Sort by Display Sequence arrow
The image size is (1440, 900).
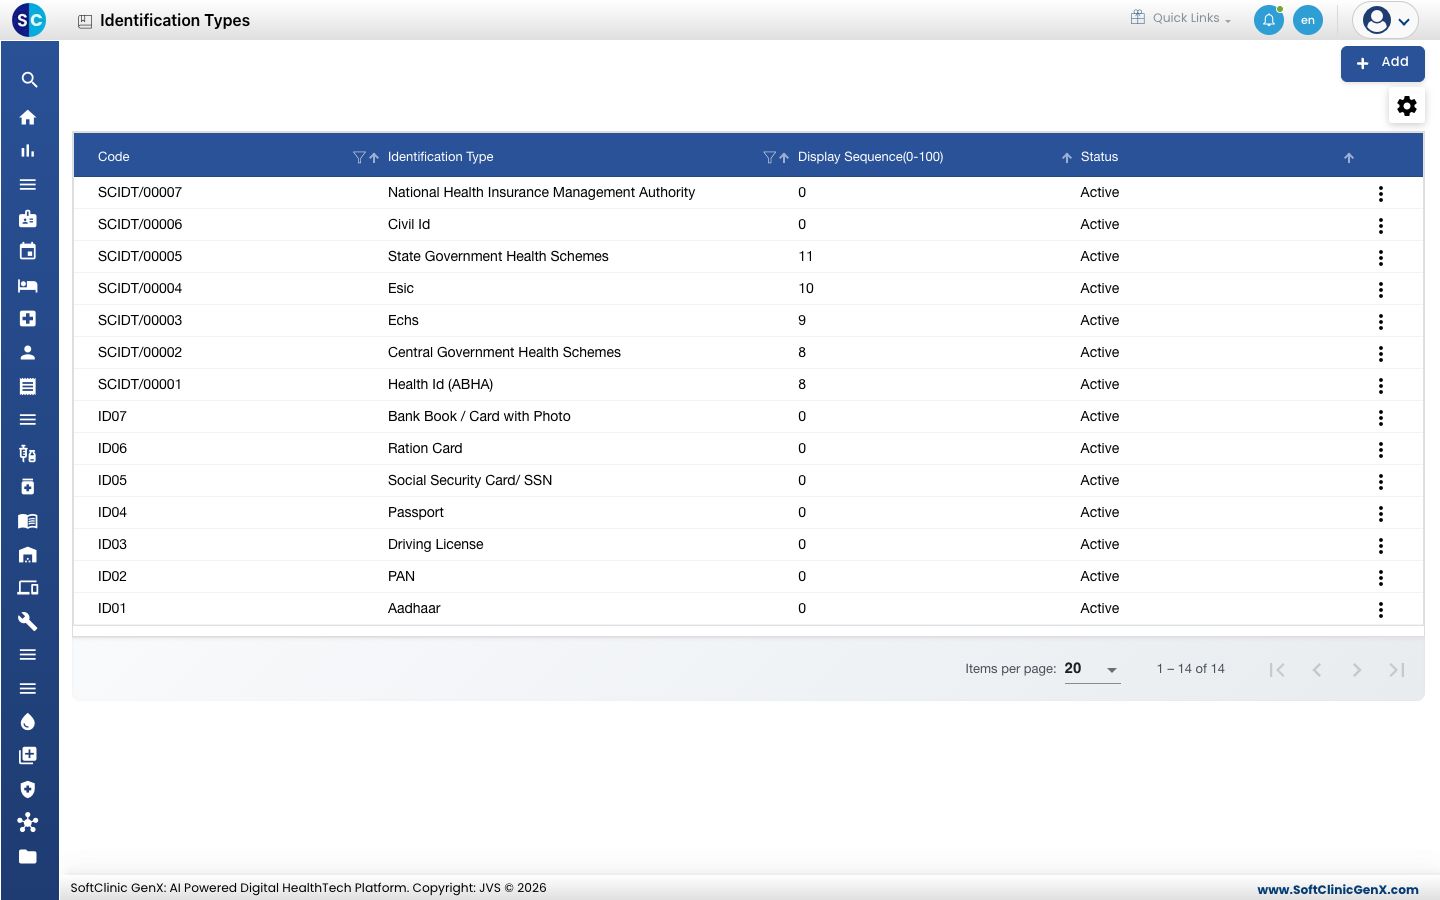[1067, 158]
